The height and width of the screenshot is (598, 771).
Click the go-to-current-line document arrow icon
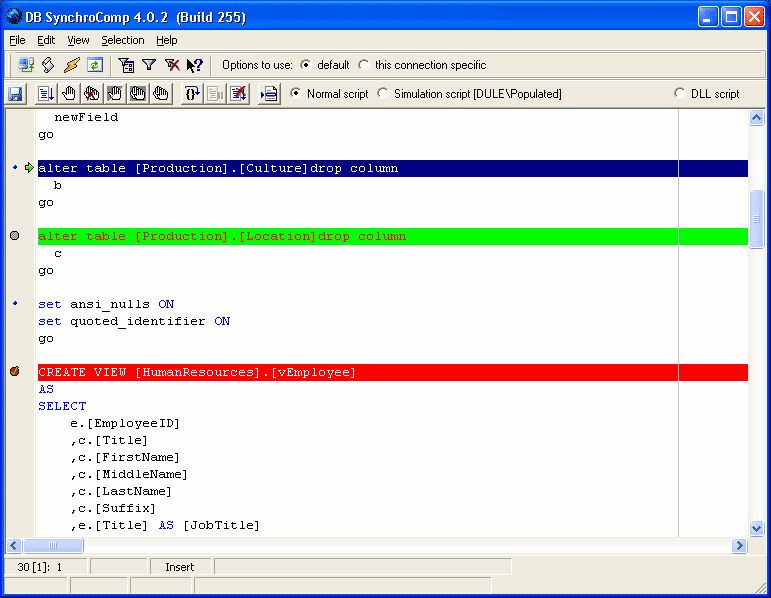click(269, 93)
